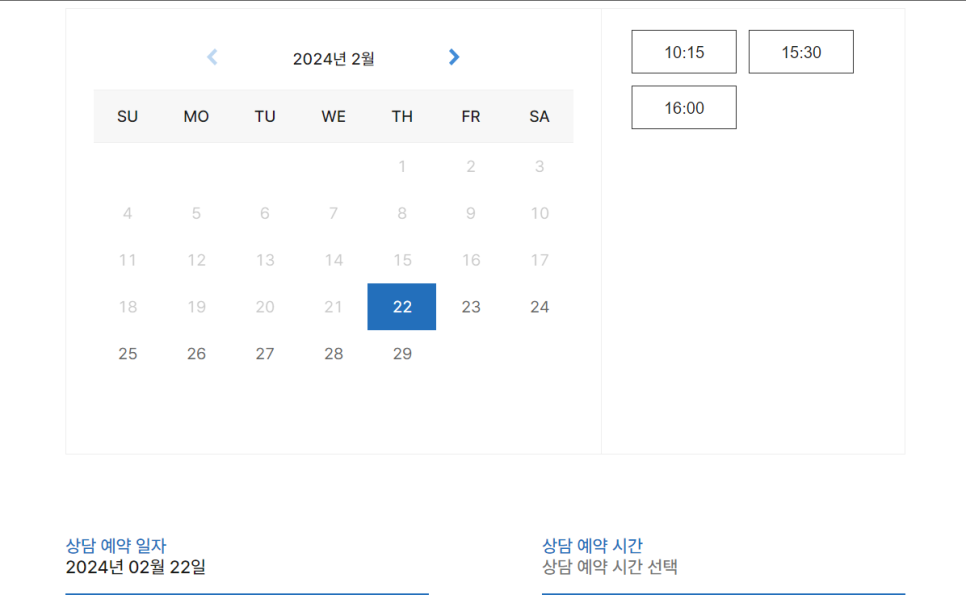This screenshot has width=966, height=595.
Task: Choose February 26 on the calendar
Action: [197, 354]
